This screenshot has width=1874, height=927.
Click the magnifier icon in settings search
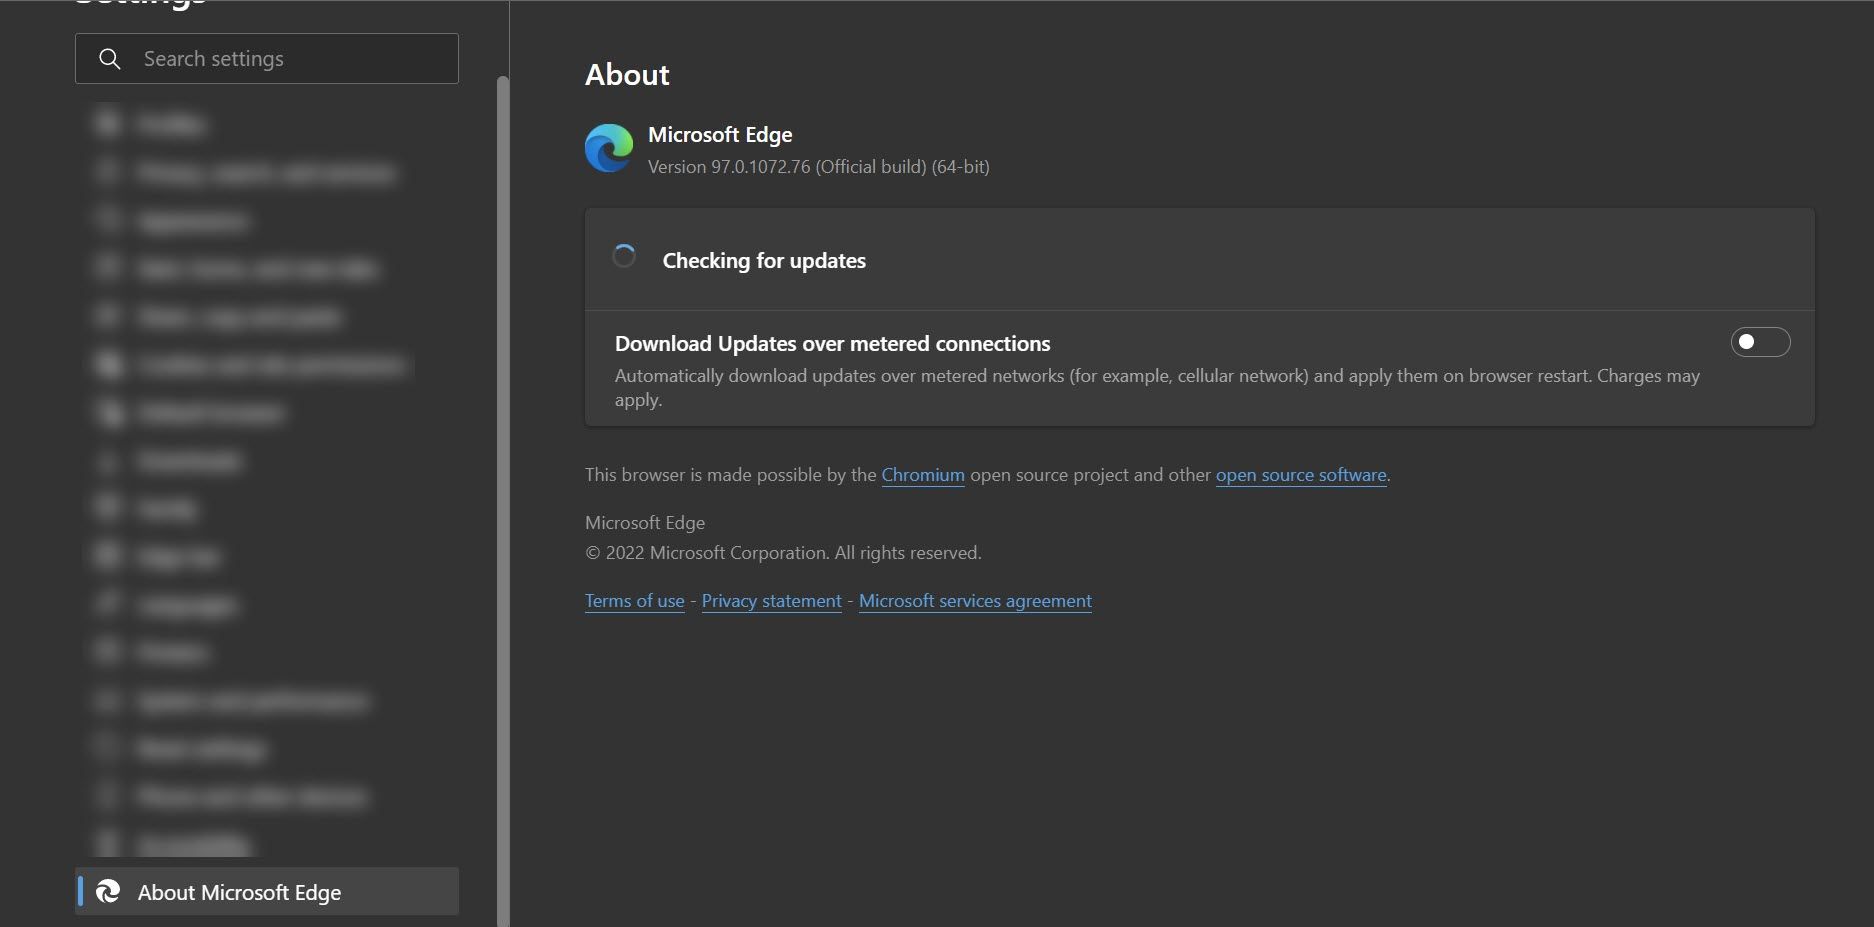110,58
